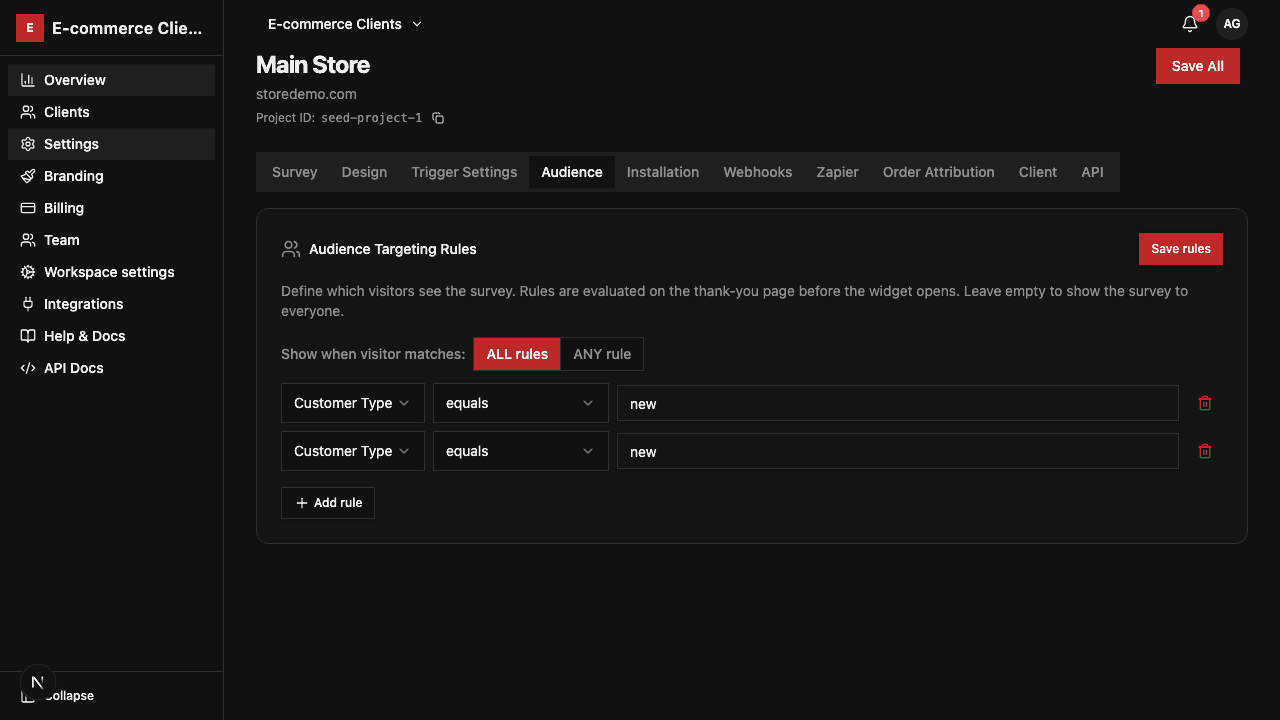The width and height of the screenshot is (1280, 720).
Task: Click the Team members icon
Action: point(28,240)
